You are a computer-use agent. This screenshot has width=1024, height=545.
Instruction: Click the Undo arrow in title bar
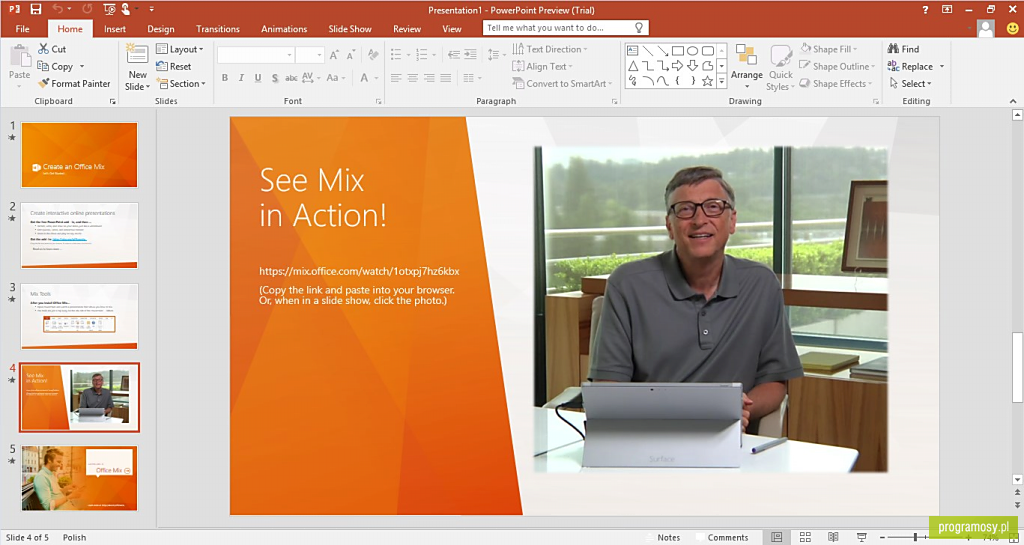58,9
